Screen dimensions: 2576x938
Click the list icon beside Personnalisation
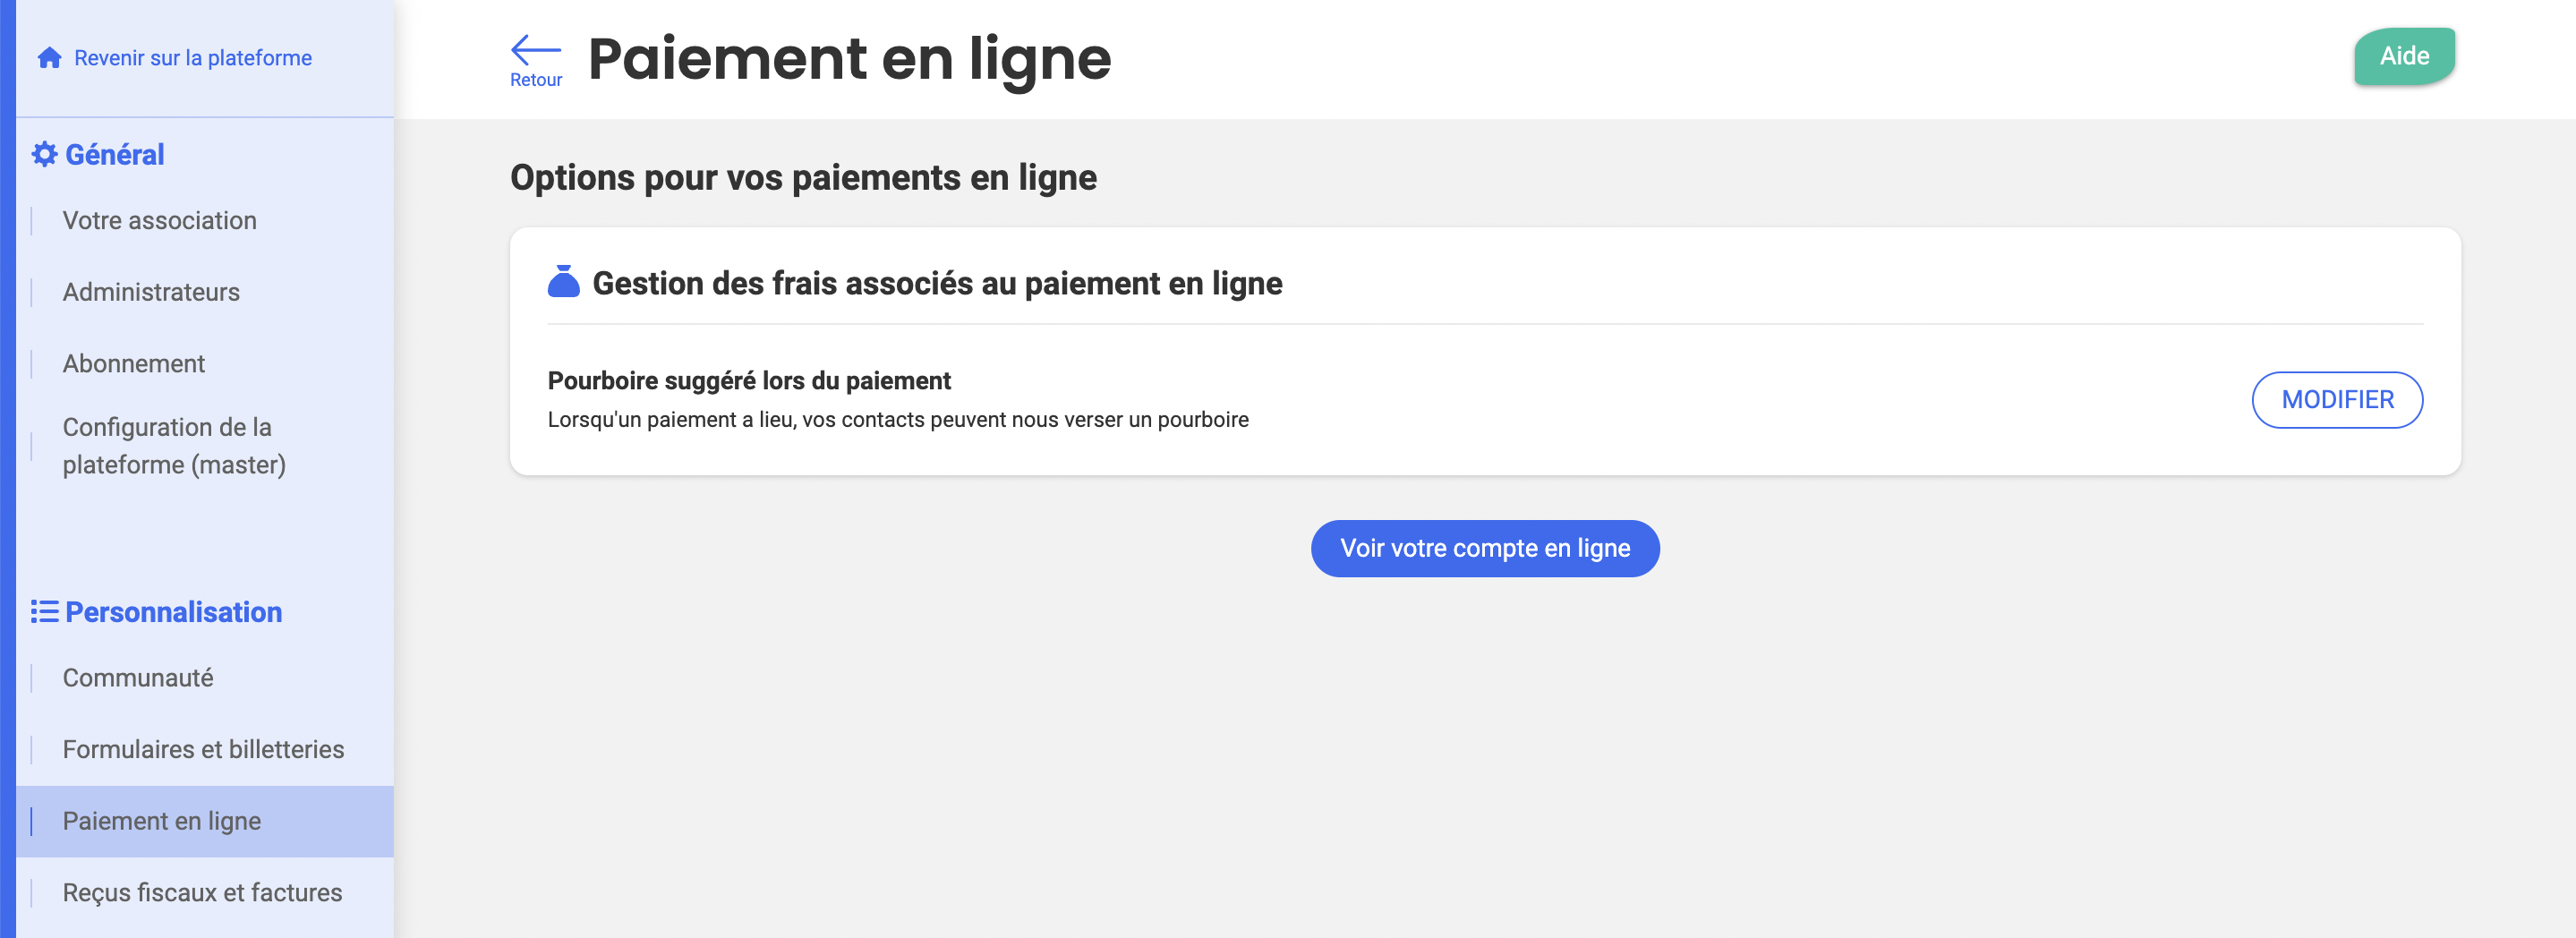pos(44,611)
